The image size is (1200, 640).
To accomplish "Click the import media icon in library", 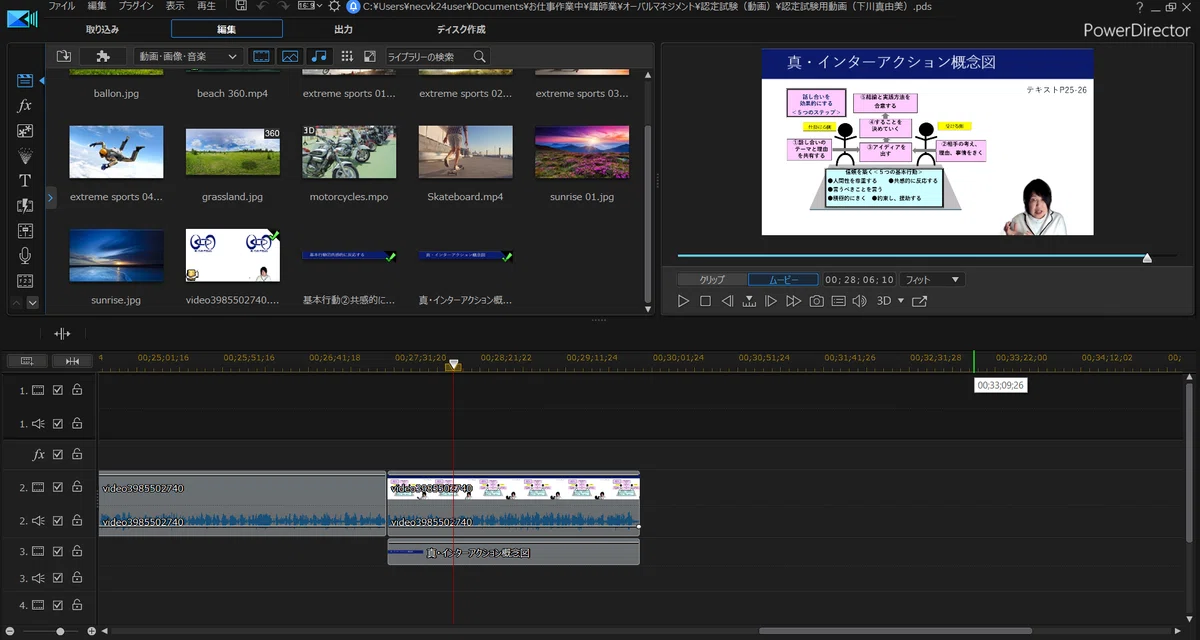I will point(64,56).
